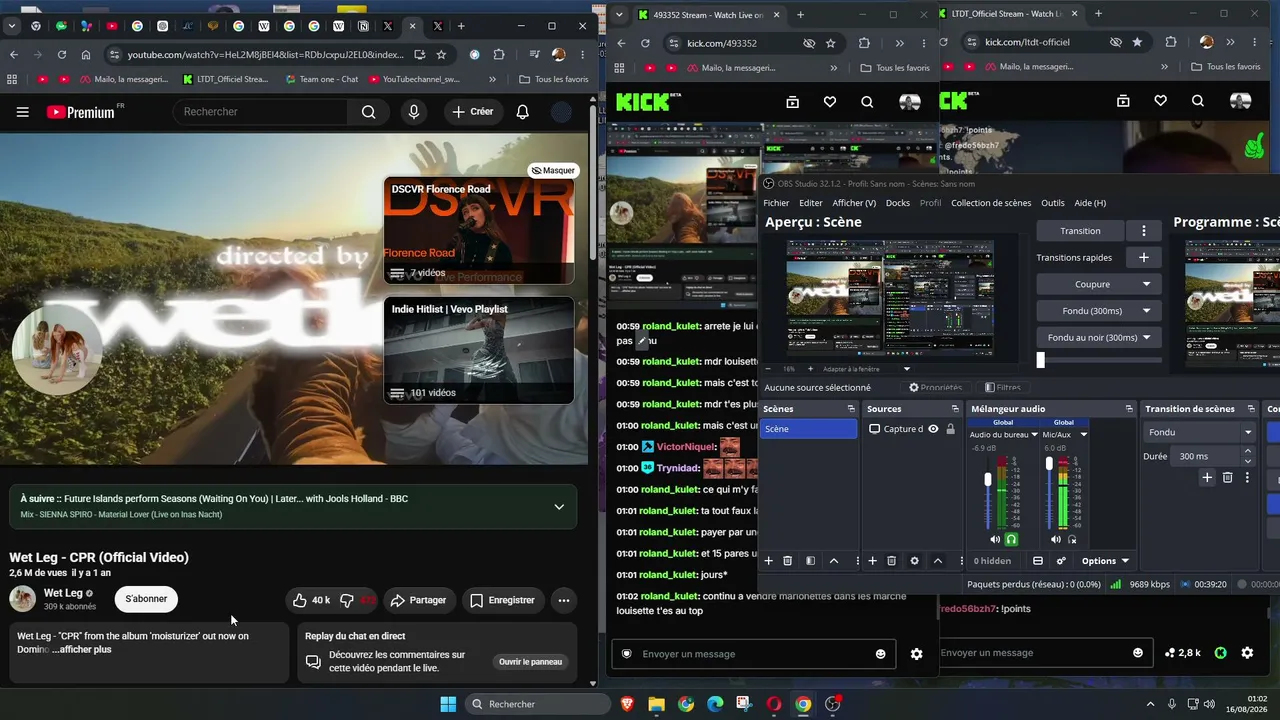Open the Coupure transition dropdown in OBS
The width and height of the screenshot is (1280, 720).
[1098, 284]
